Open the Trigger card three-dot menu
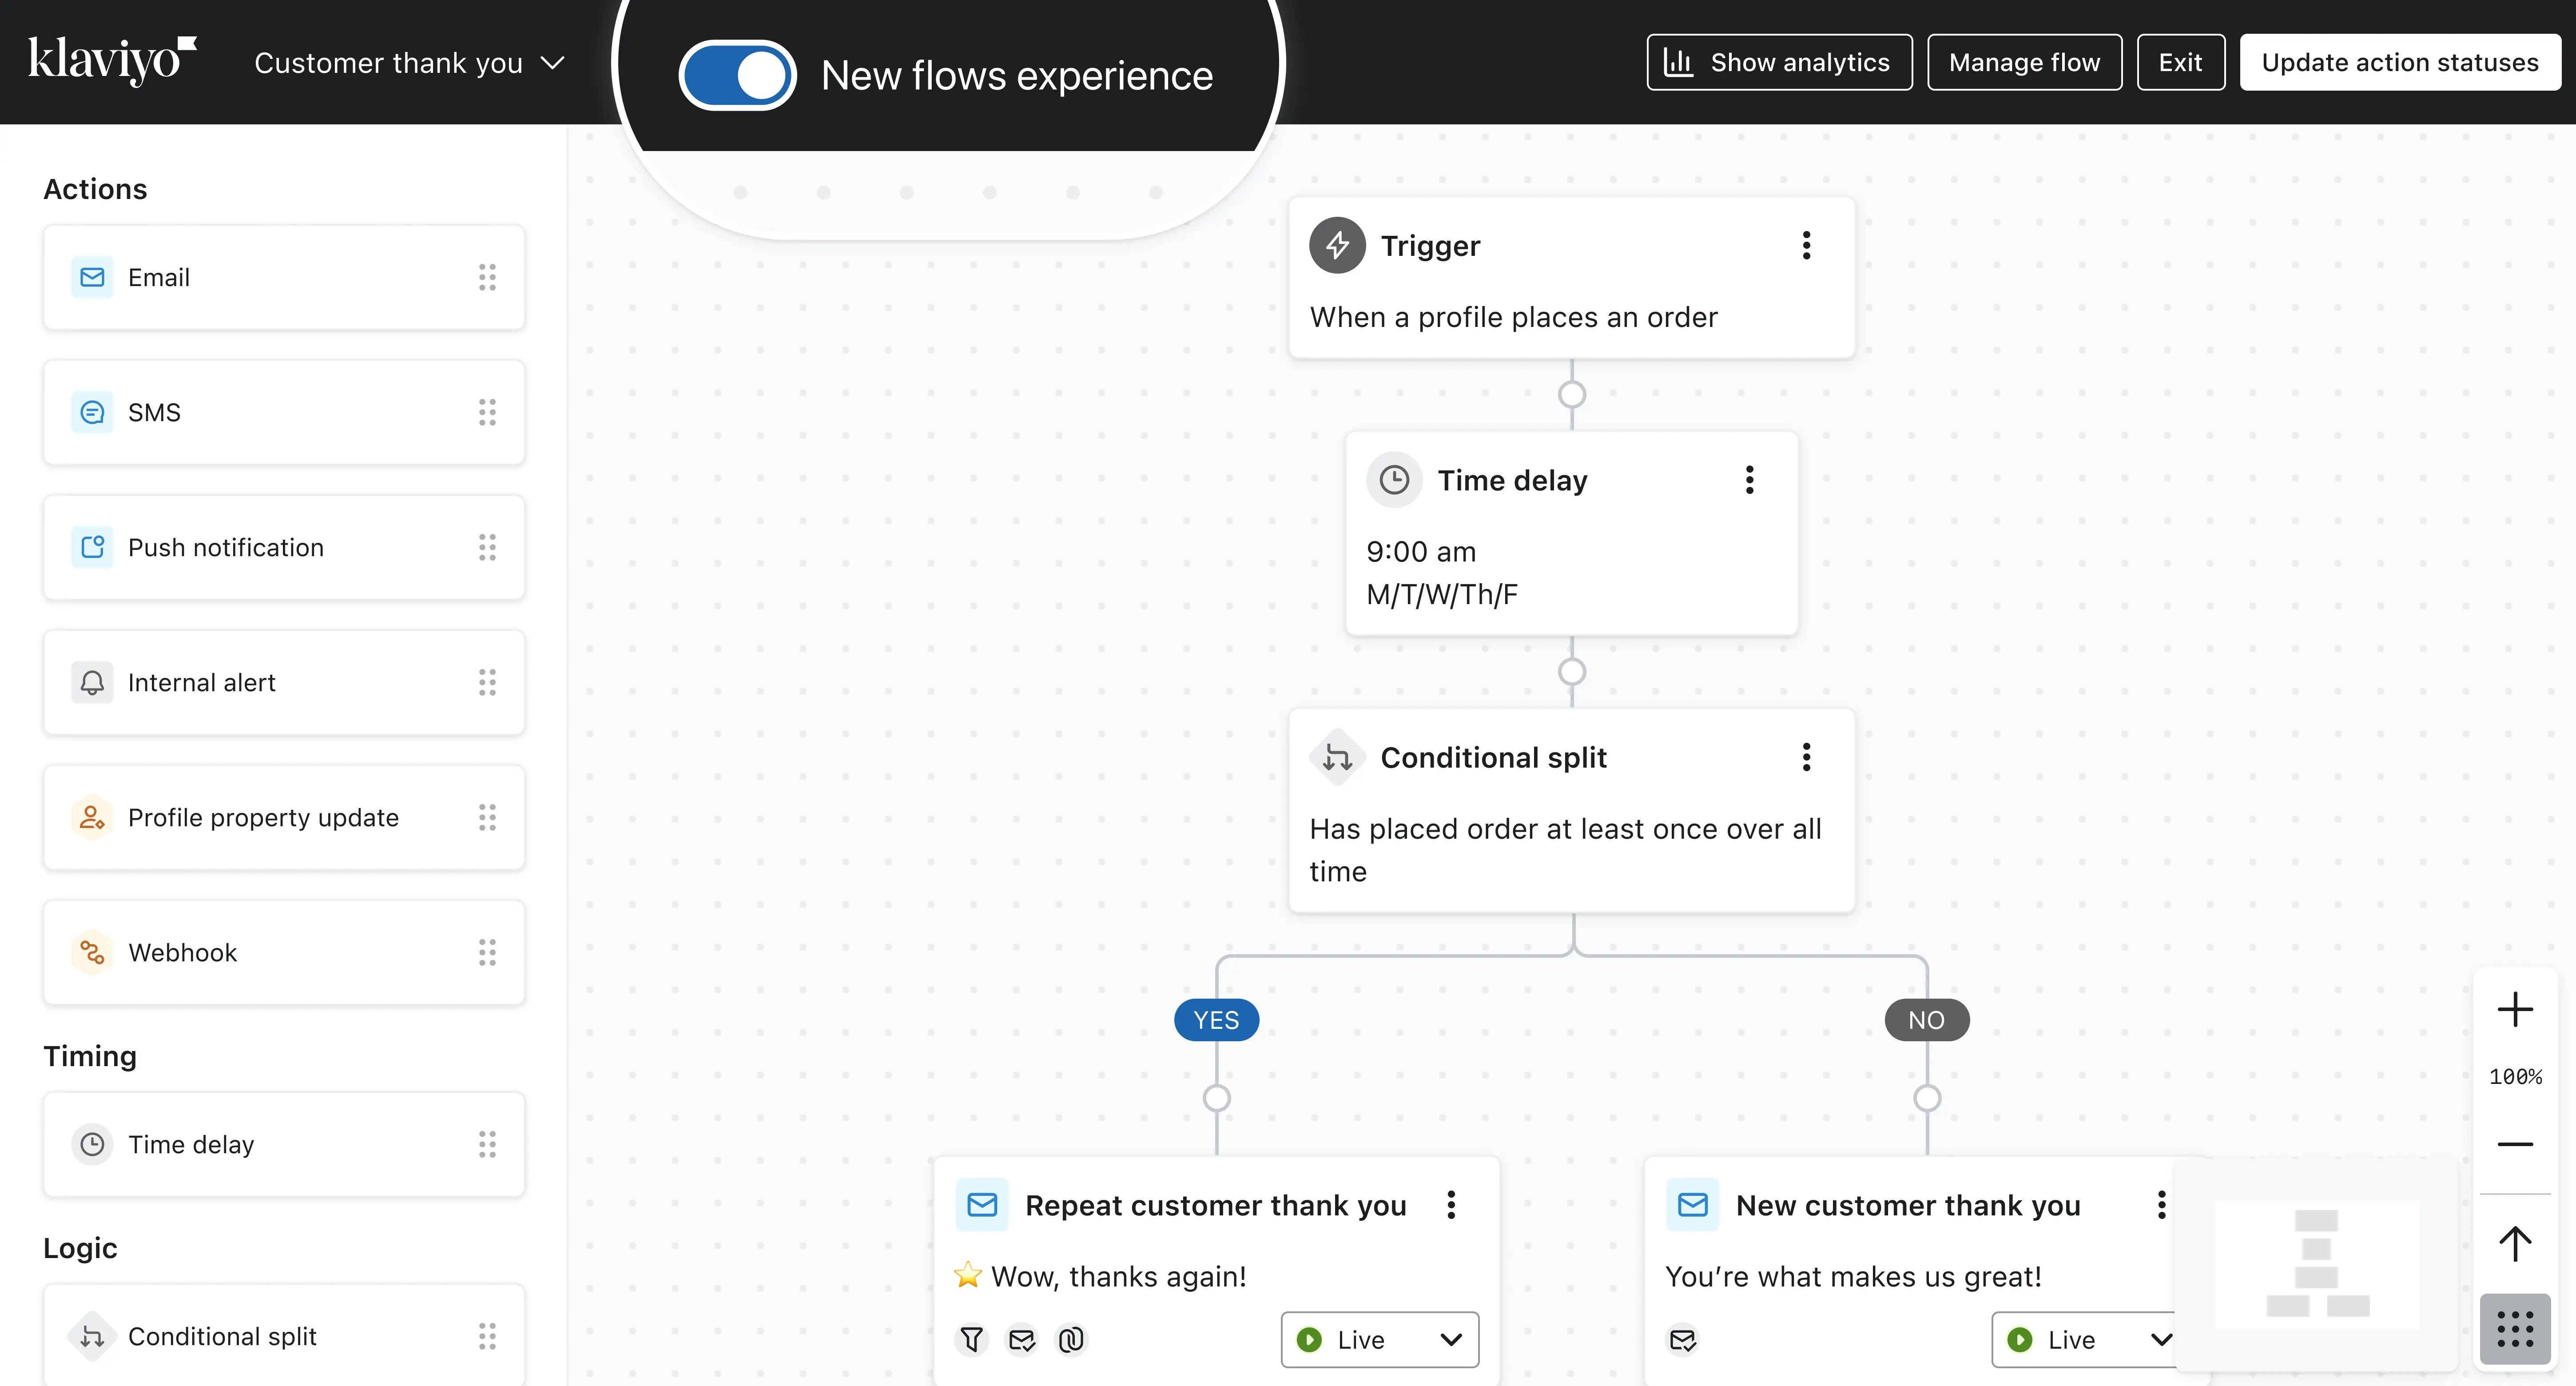Screen dimensions: 2576x1386 [1806, 246]
